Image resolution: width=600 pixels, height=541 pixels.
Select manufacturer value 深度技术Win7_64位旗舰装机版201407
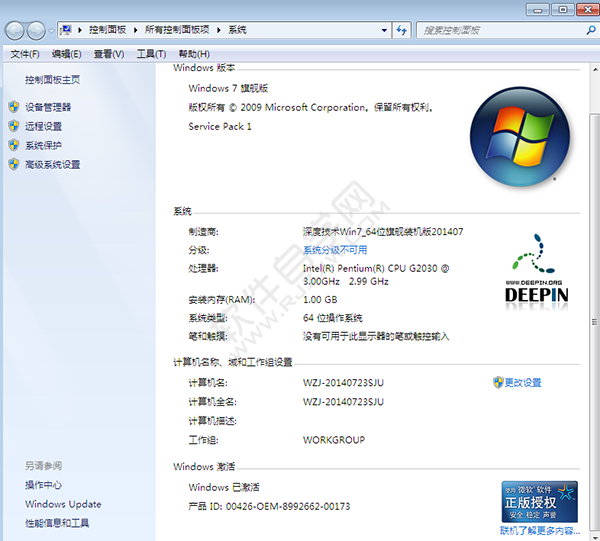(x=383, y=231)
